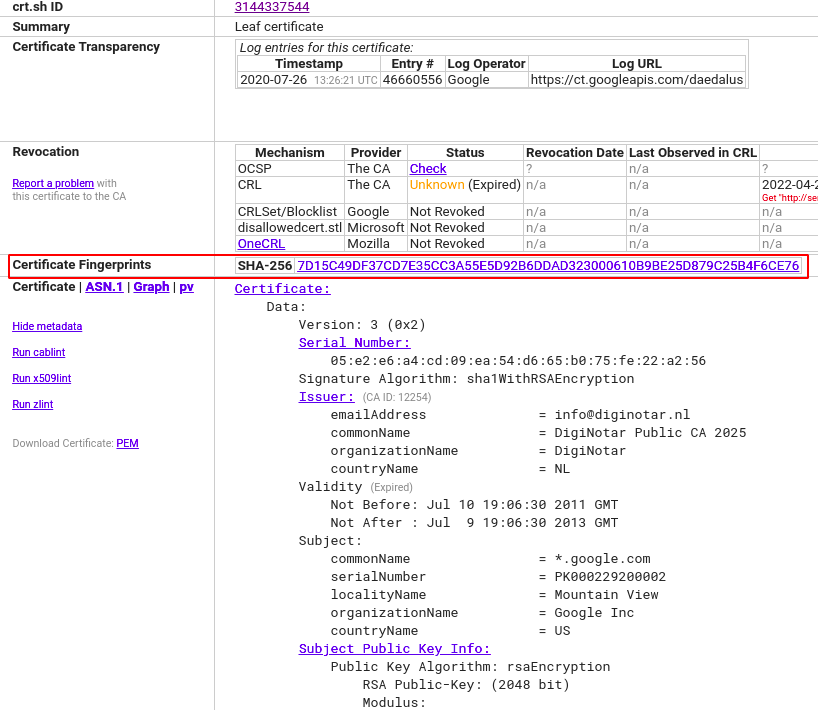Switch to the Graph view
Image resolution: width=818 pixels, height=710 pixels.
[151, 287]
